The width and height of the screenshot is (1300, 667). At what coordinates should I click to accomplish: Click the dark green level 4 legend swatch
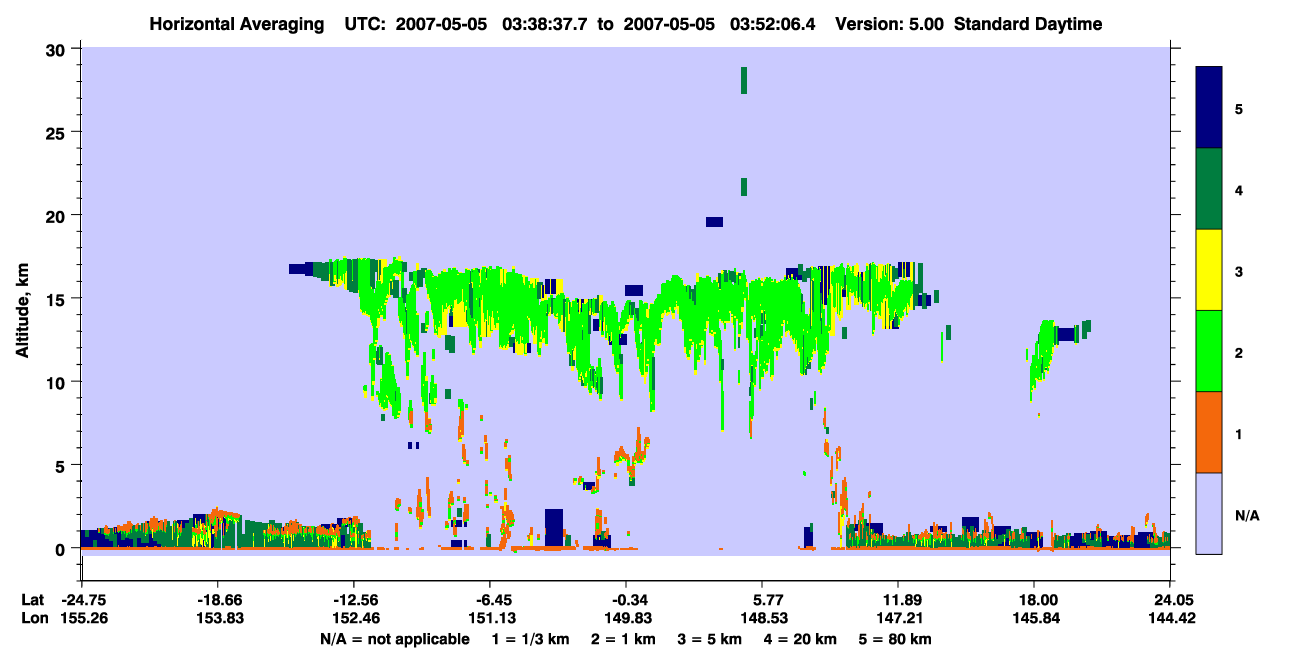click(1209, 189)
